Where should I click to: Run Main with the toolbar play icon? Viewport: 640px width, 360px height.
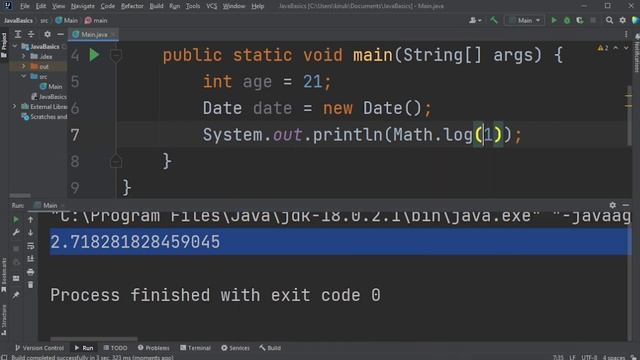pos(554,20)
